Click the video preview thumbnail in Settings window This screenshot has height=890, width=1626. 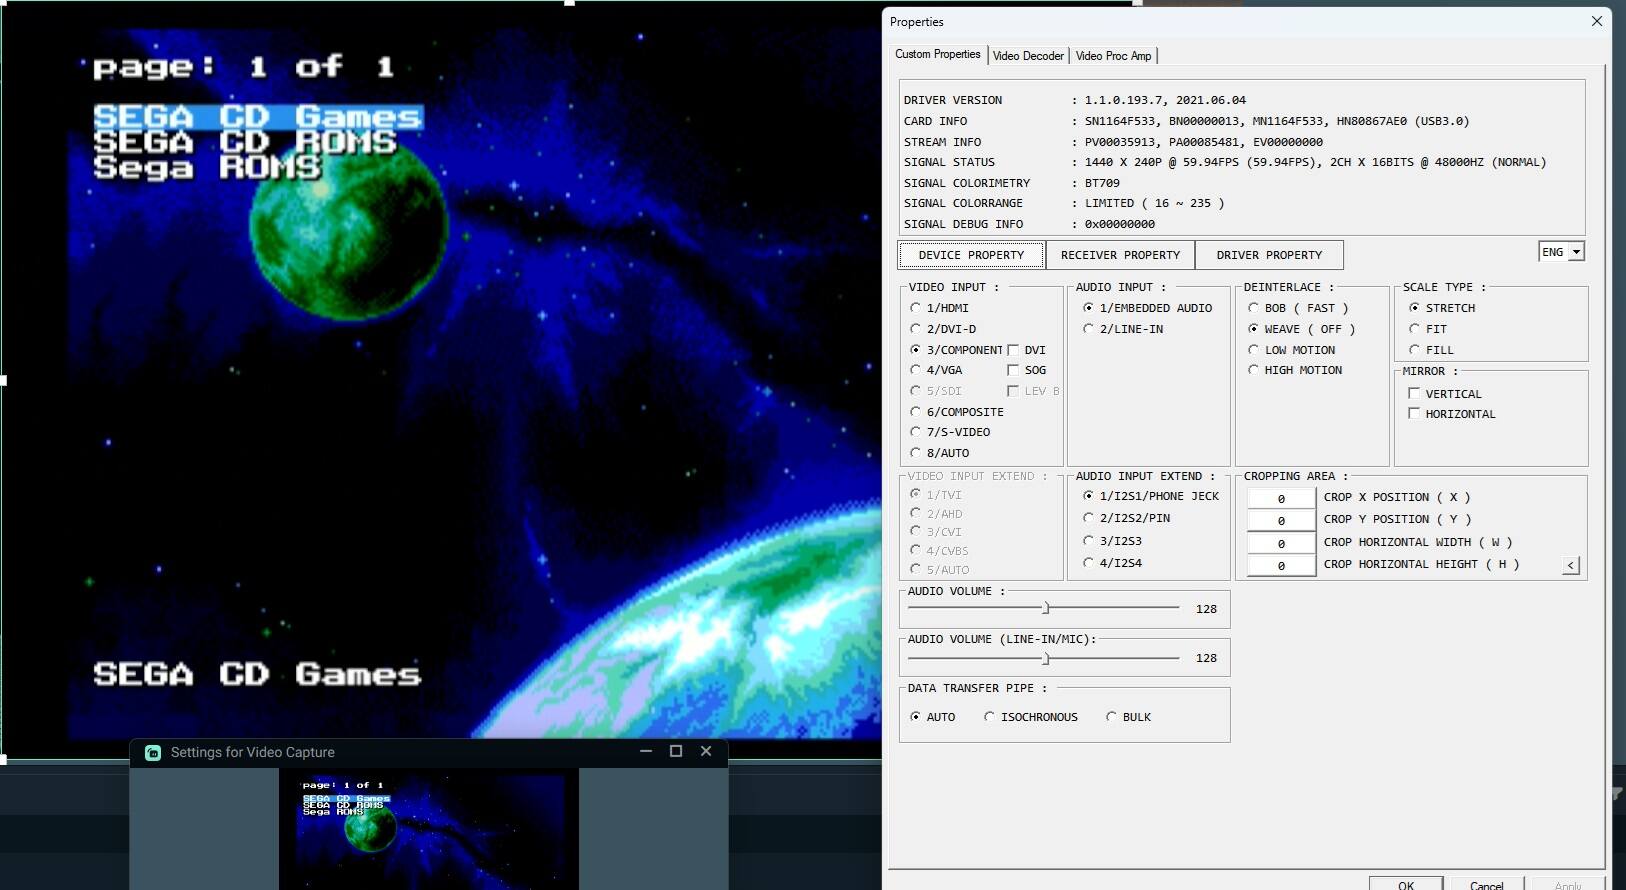[x=429, y=829]
